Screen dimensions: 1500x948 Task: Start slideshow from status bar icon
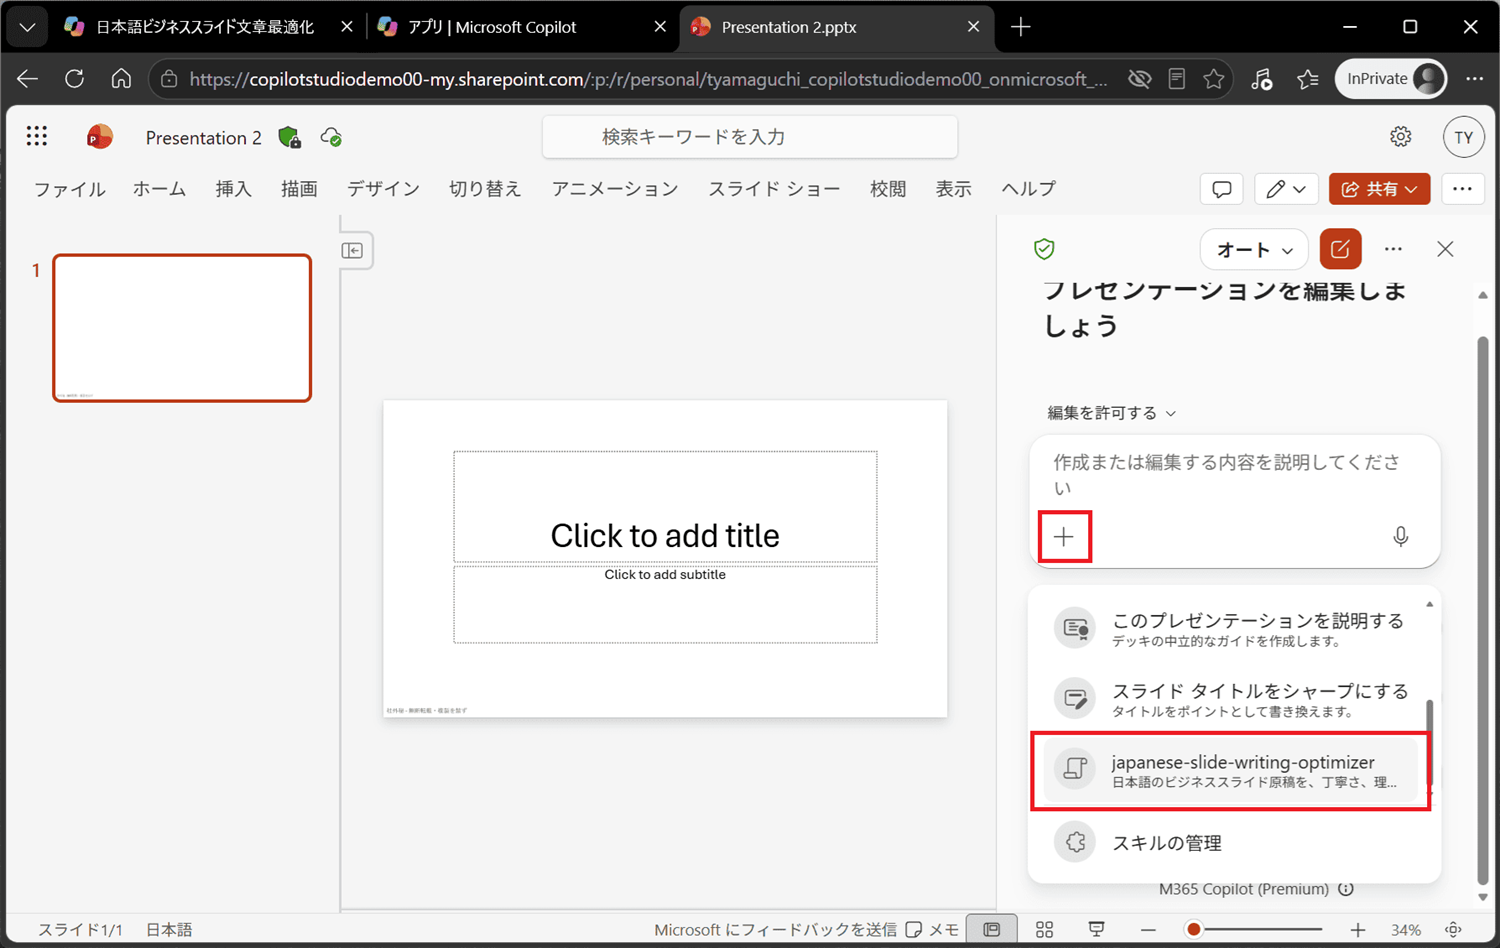[x=1096, y=930]
